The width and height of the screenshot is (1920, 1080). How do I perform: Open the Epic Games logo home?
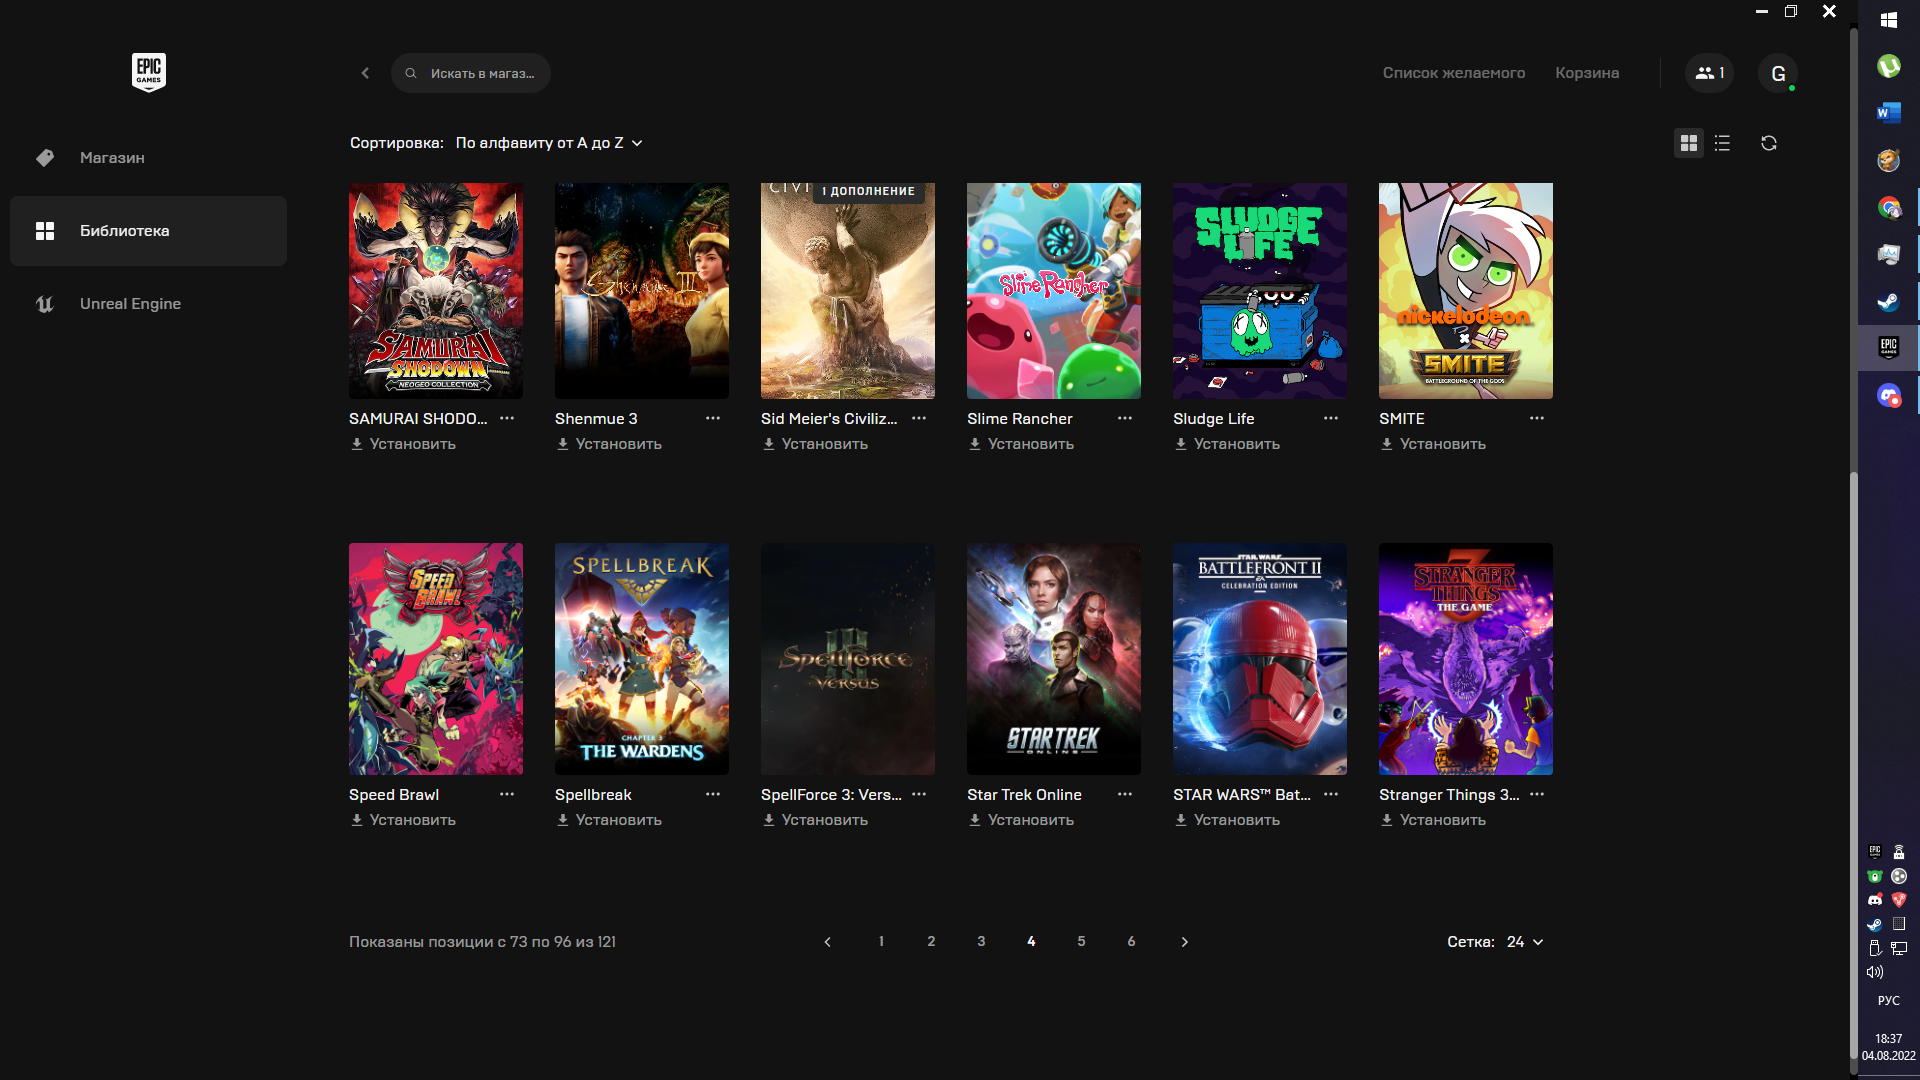tap(149, 72)
